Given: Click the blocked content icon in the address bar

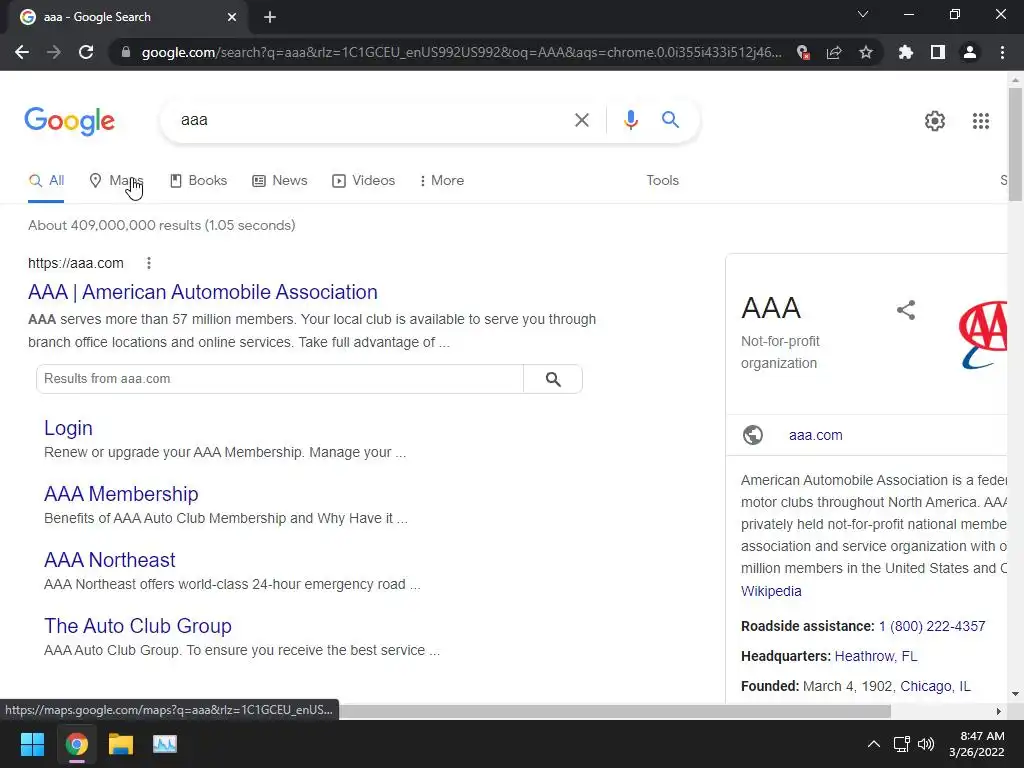Looking at the screenshot, I should coord(803,52).
